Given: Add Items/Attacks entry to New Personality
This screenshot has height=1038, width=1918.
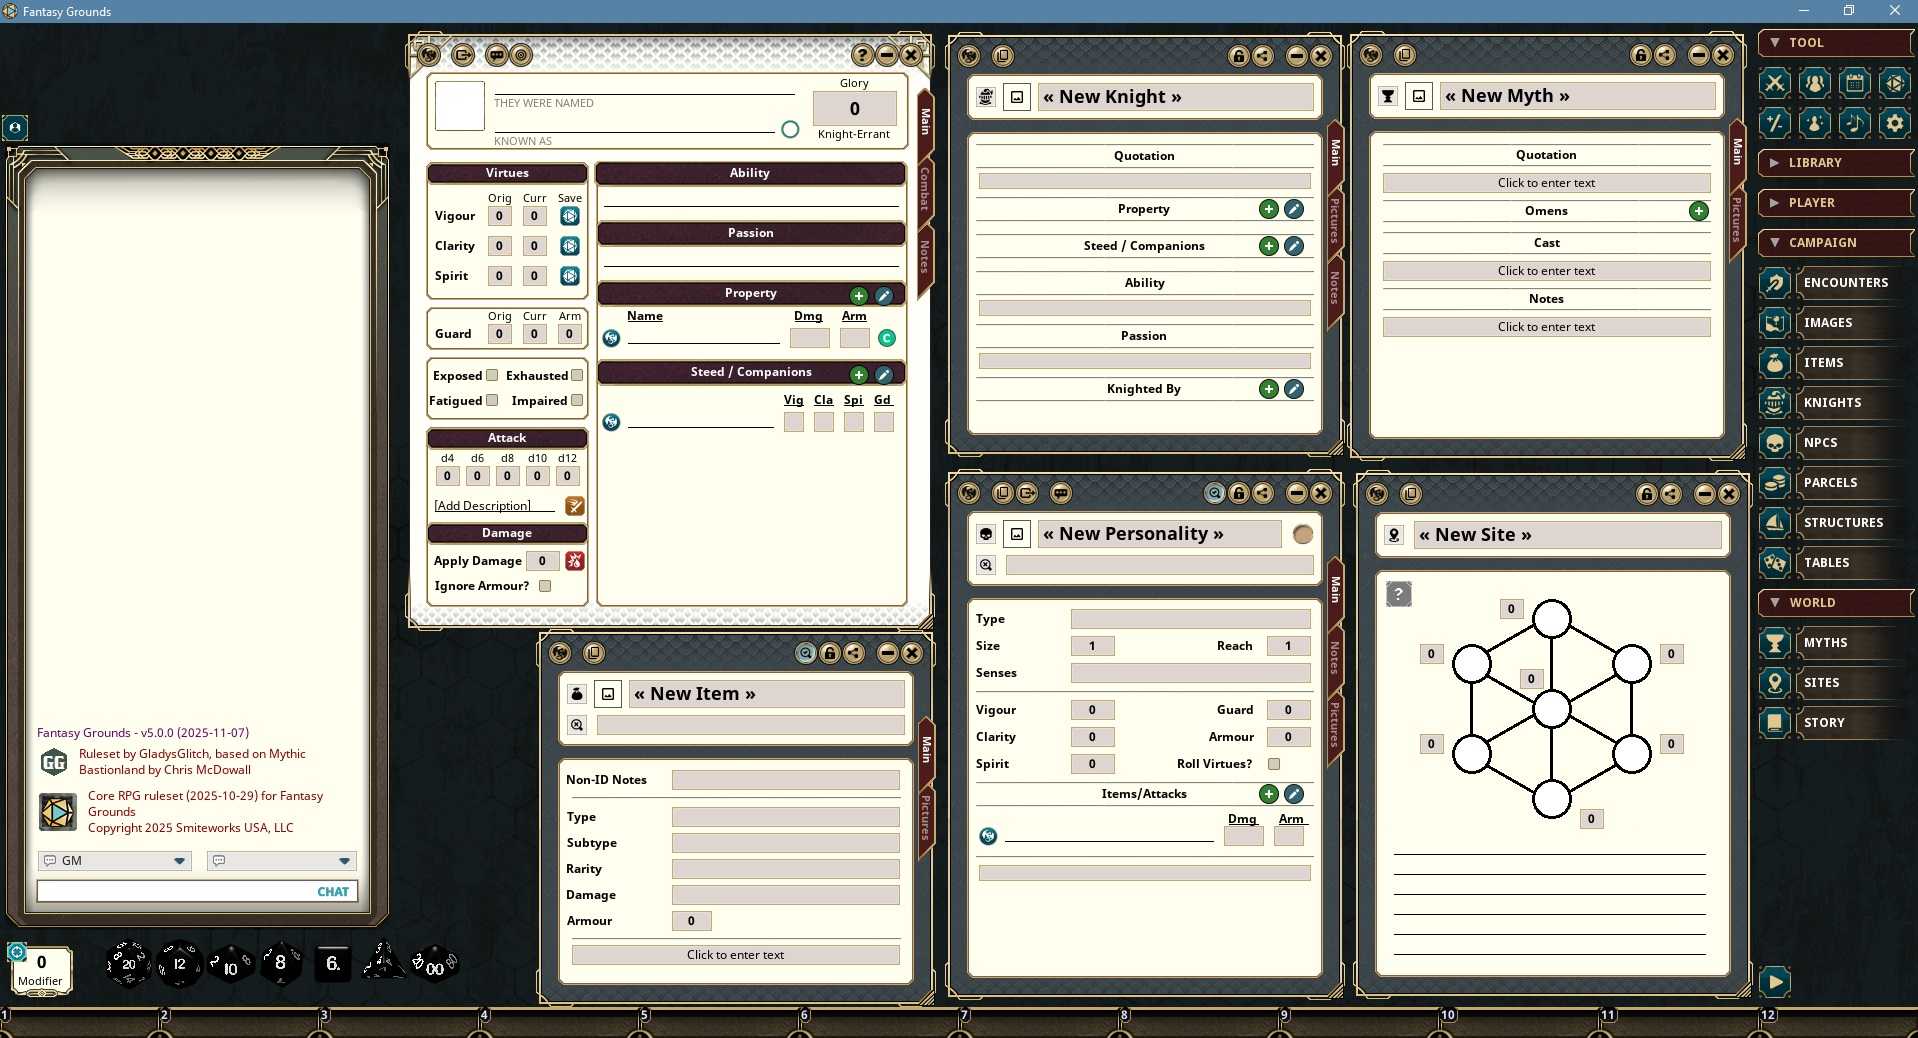Looking at the screenshot, I should point(1268,794).
